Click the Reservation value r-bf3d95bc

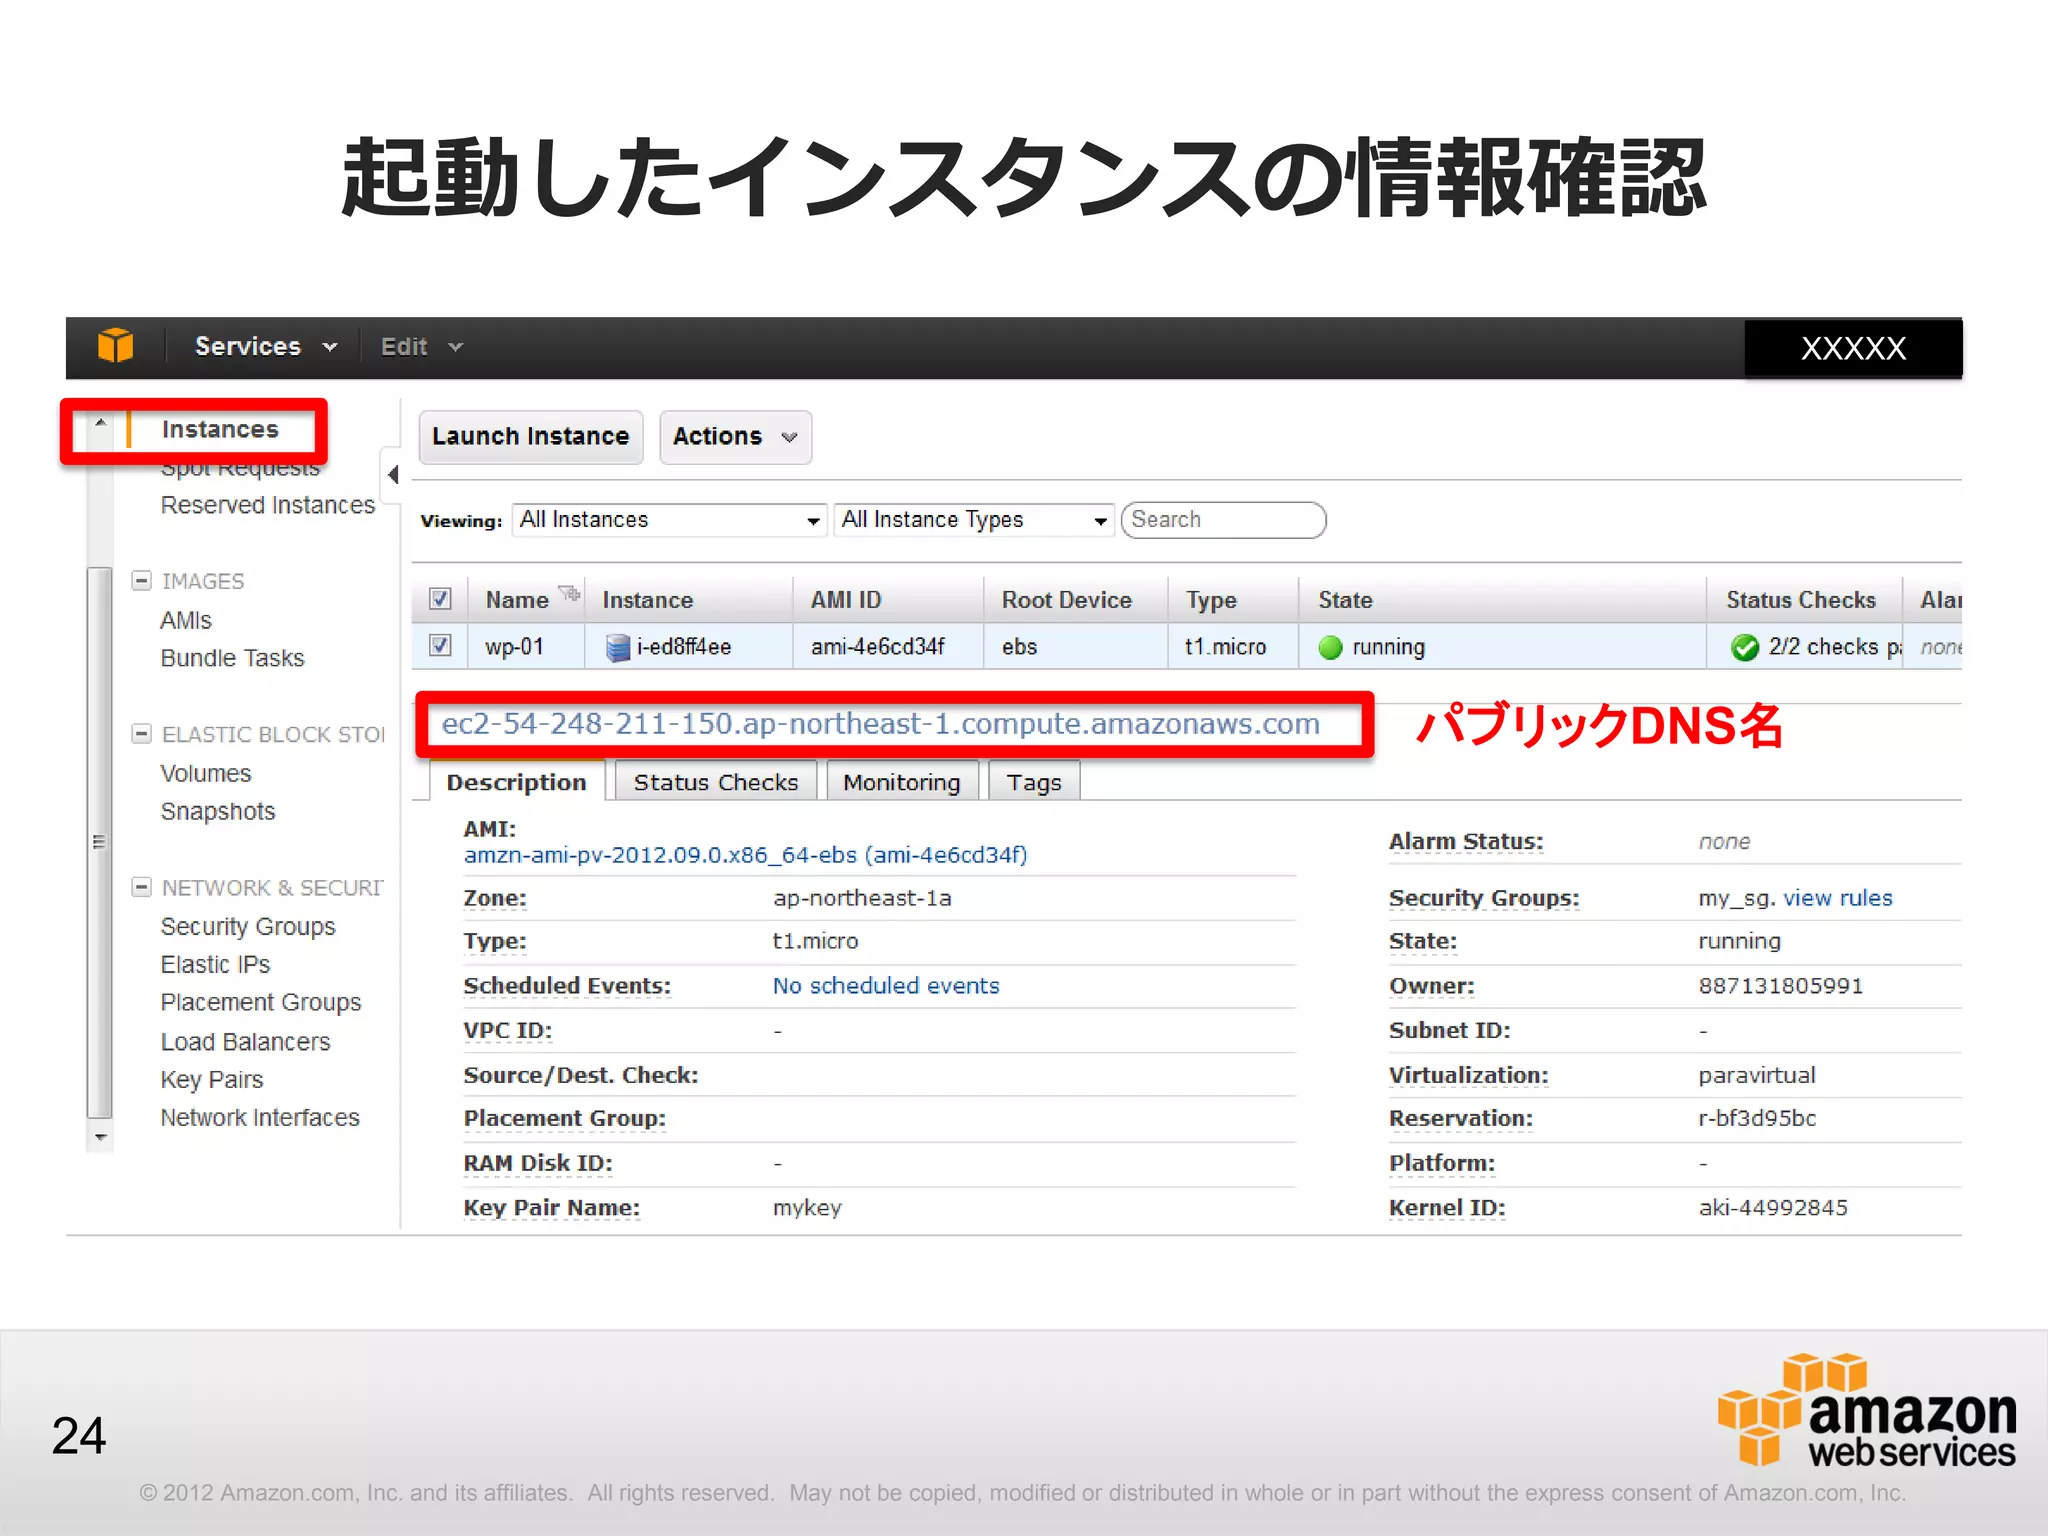point(1757,1118)
